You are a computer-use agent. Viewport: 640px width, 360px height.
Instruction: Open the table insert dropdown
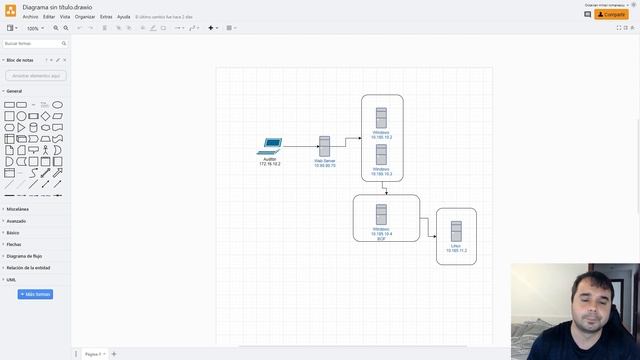click(x=231, y=28)
